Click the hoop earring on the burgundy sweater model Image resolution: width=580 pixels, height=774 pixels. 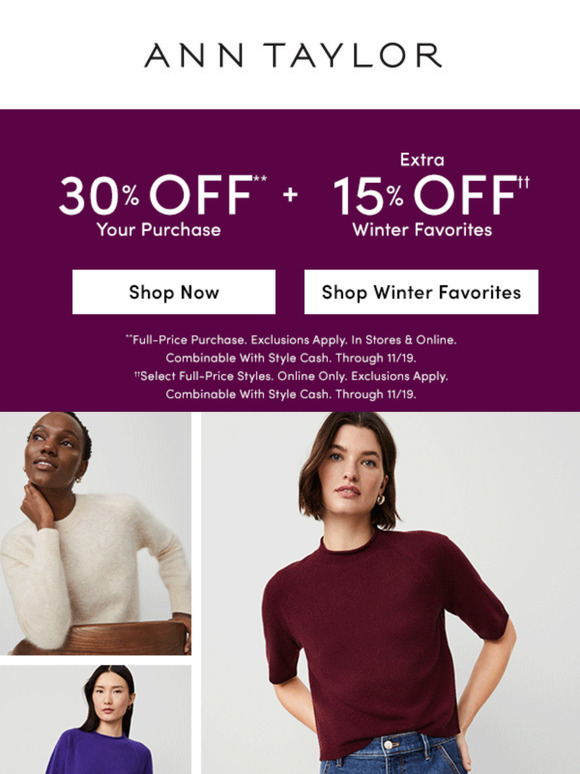click(381, 499)
